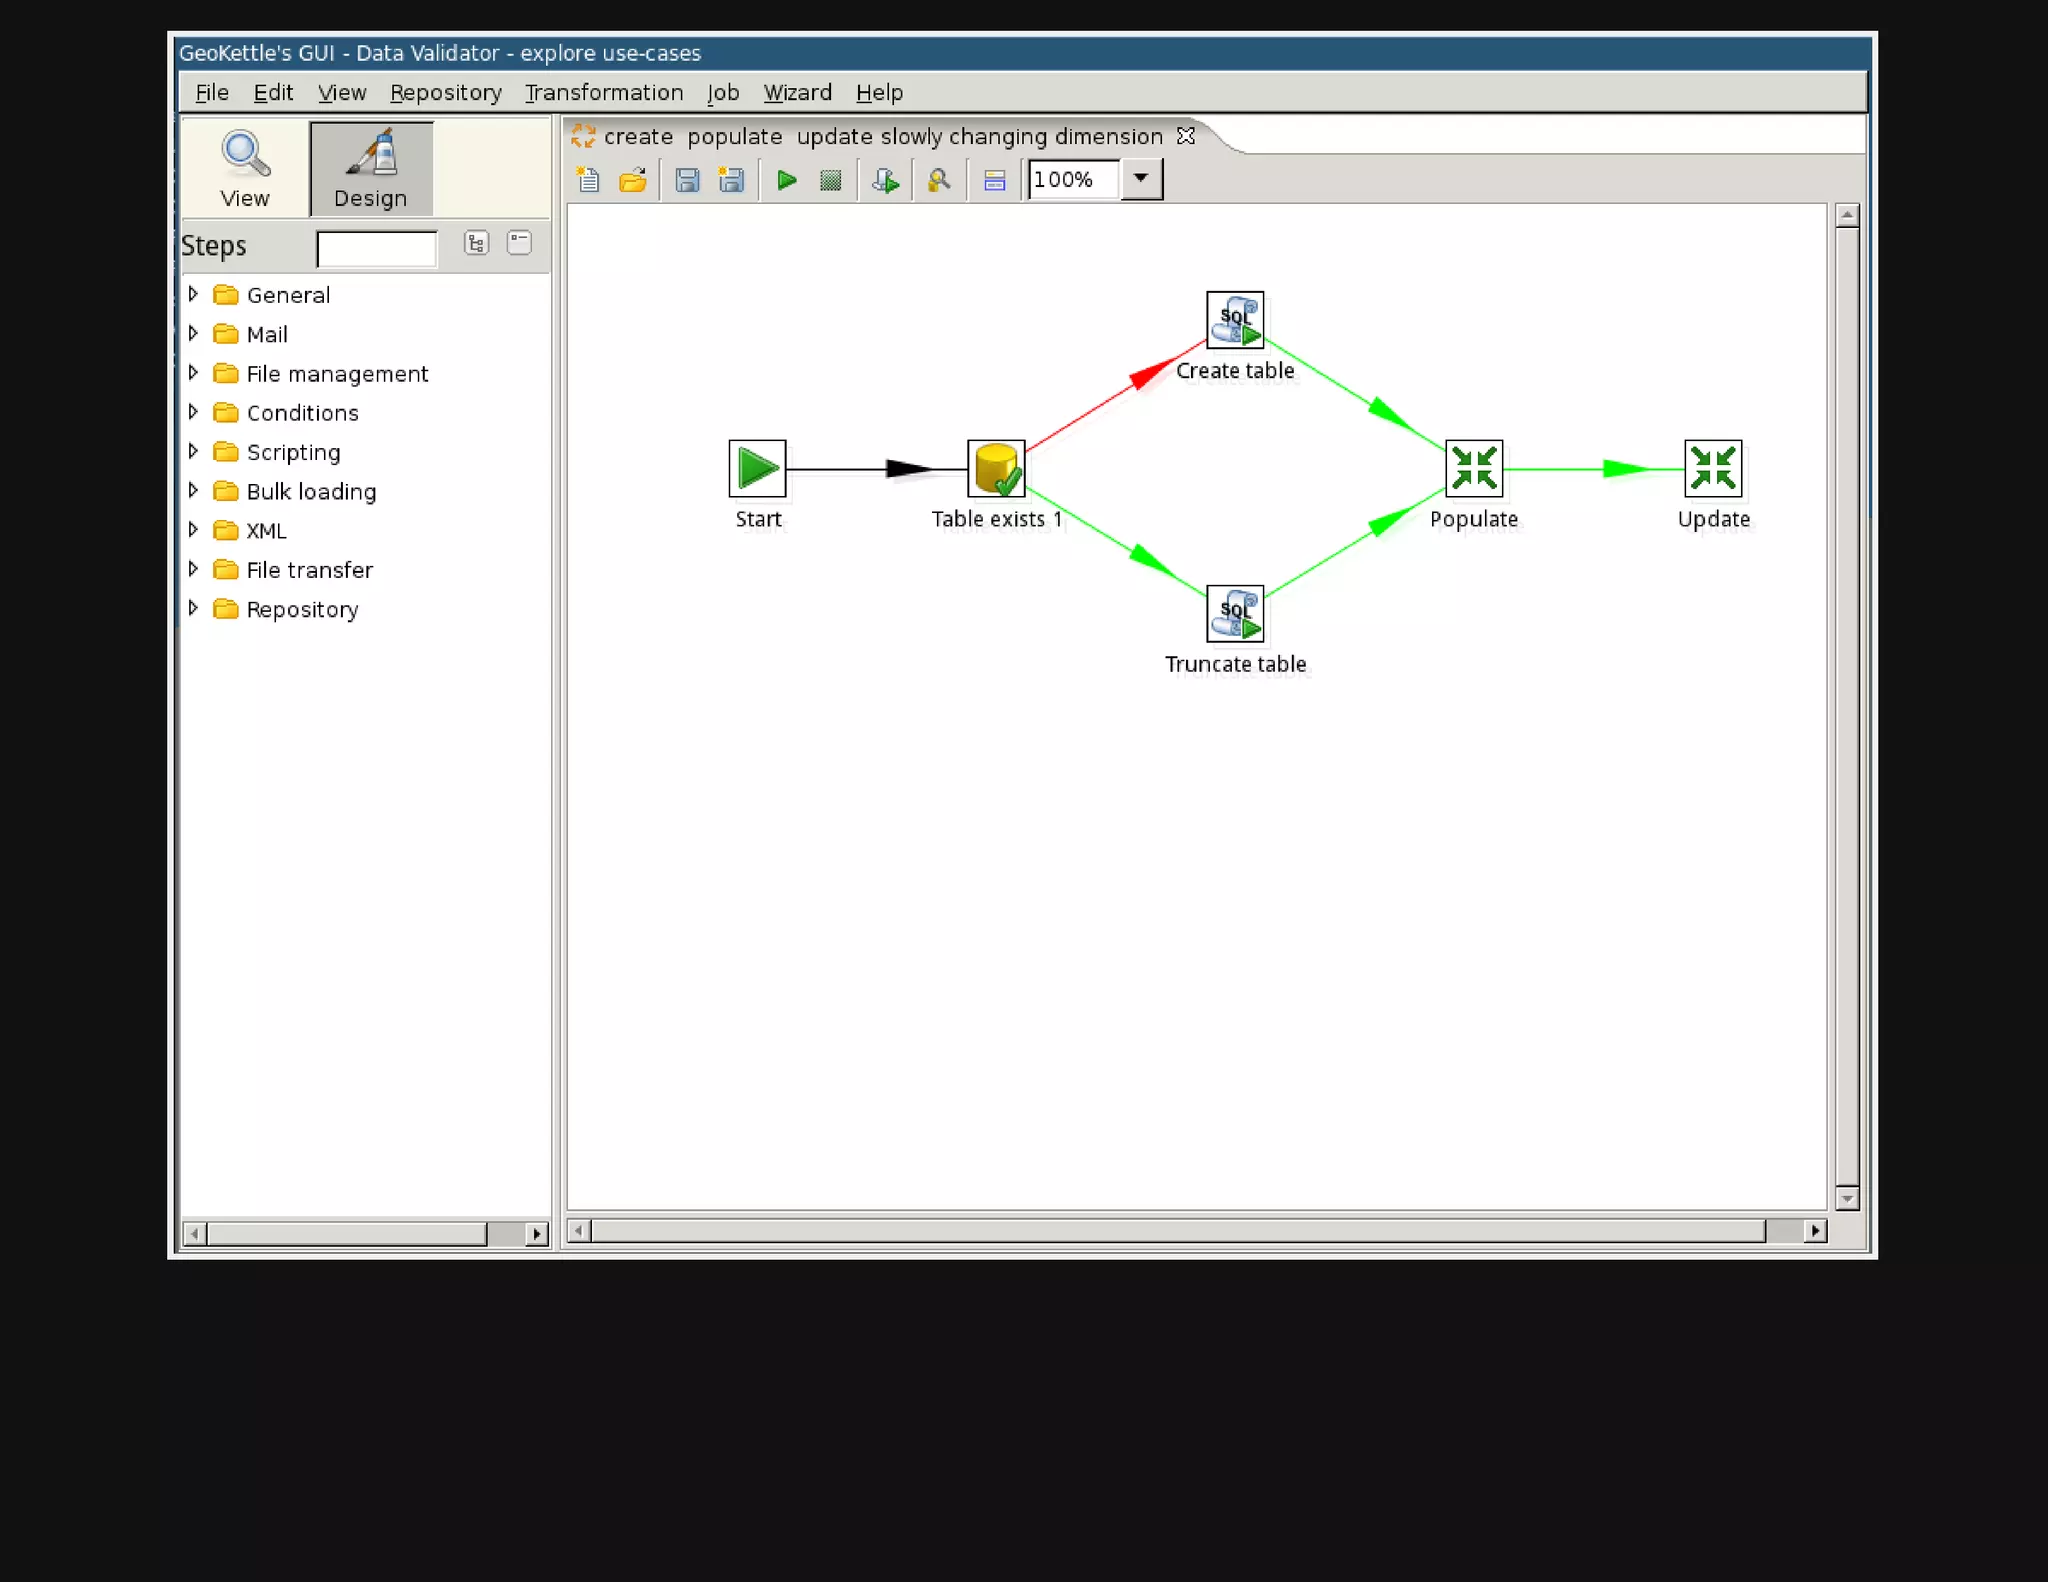Click the show results pane icon
The image size is (2048, 1582).
point(994,180)
